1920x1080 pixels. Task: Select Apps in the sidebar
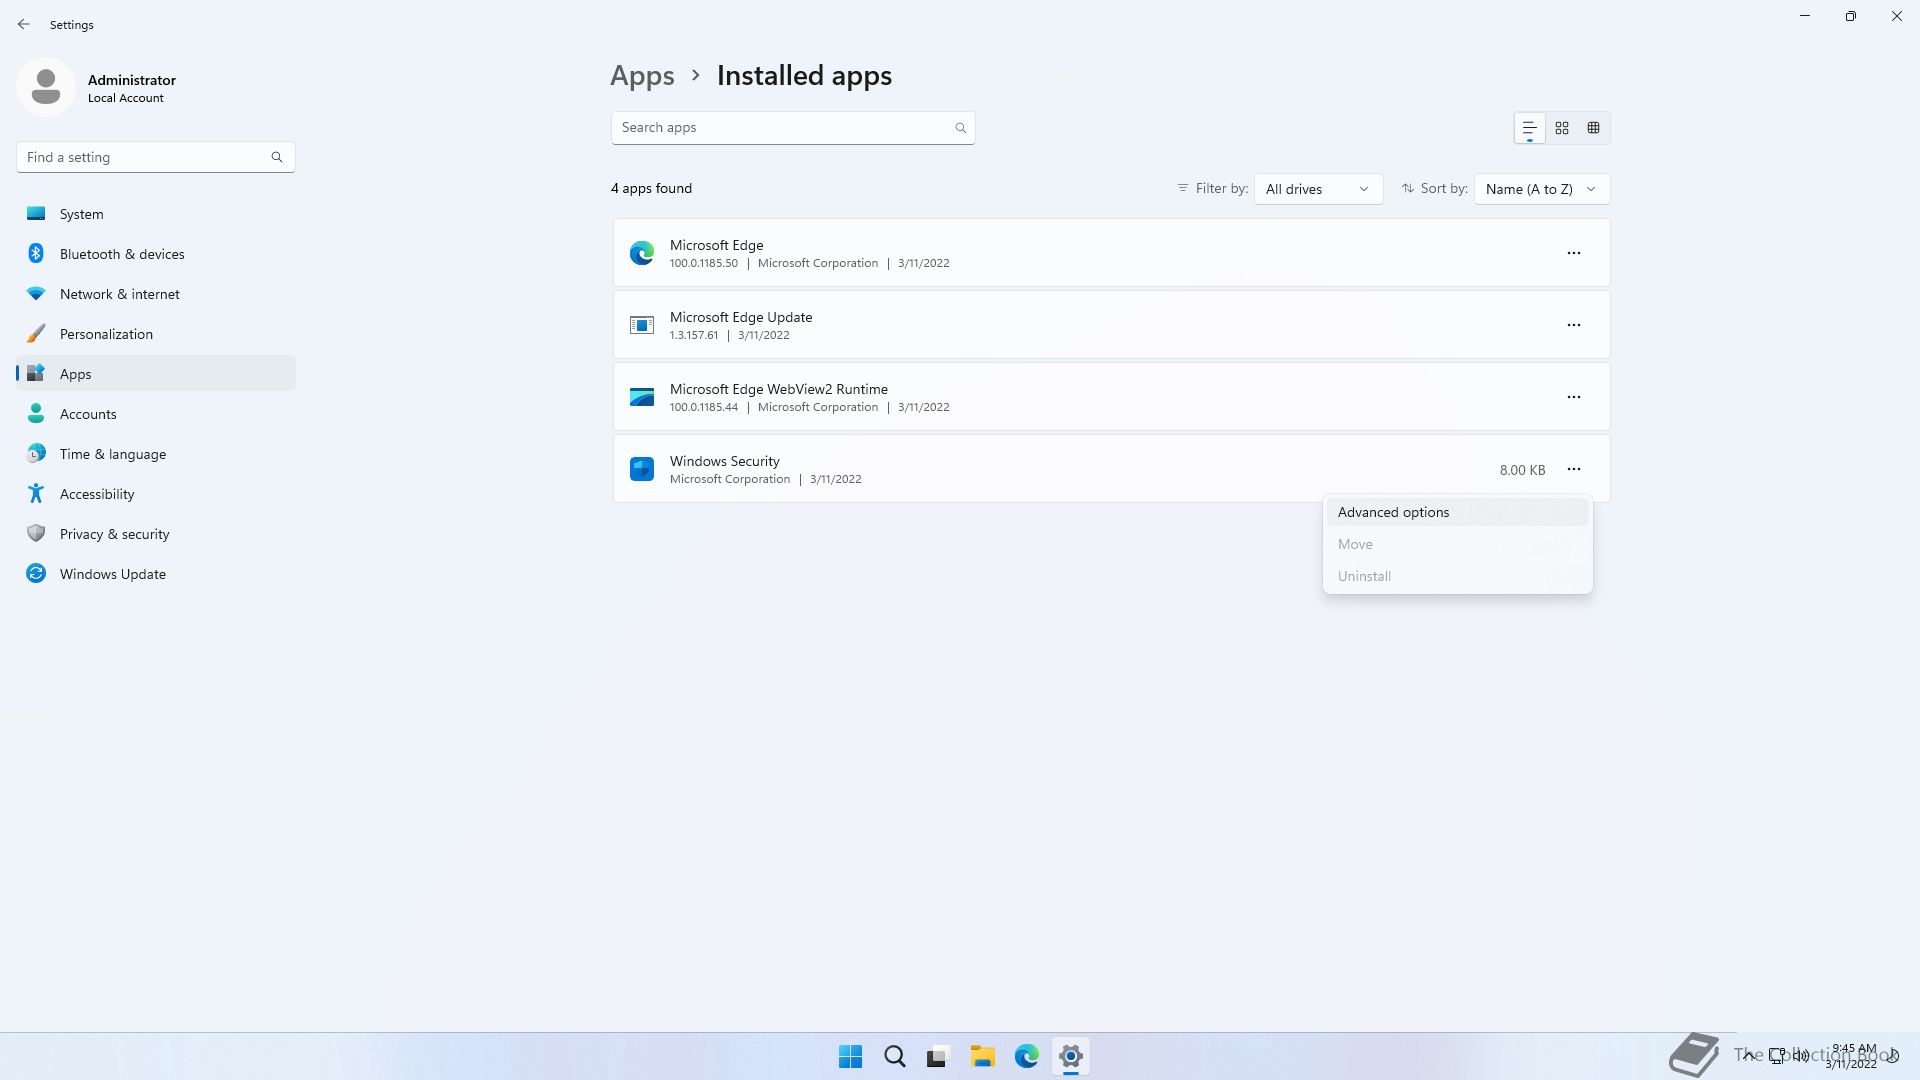pos(156,374)
